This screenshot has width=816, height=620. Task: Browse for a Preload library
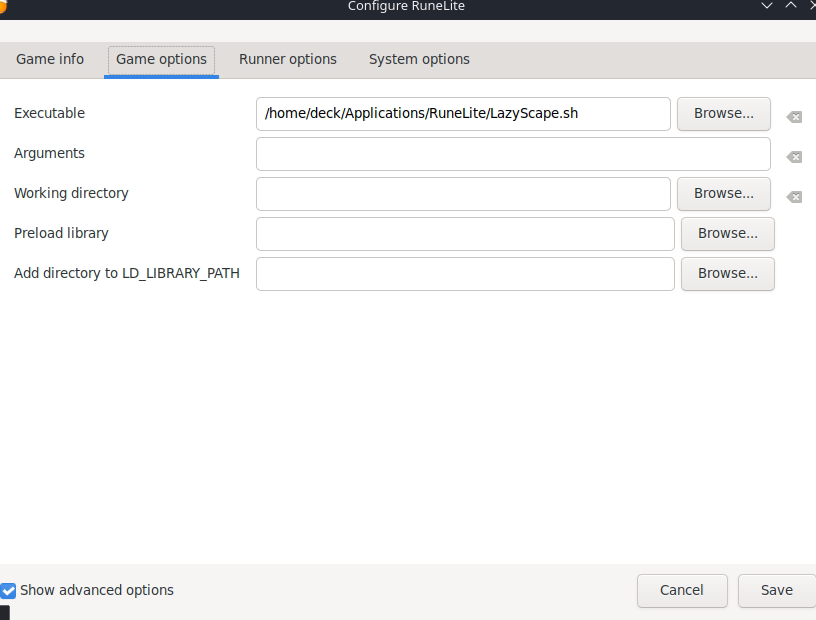click(727, 233)
